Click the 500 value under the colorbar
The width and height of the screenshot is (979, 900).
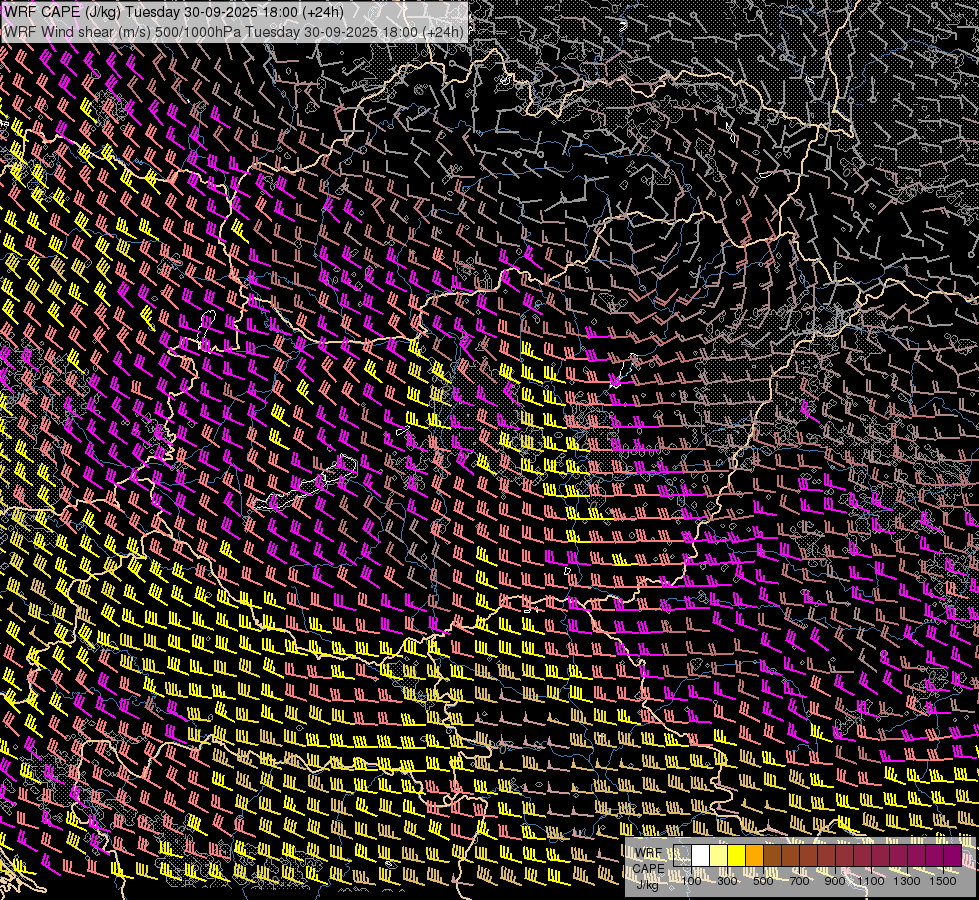pyautogui.click(x=764, y=881)
